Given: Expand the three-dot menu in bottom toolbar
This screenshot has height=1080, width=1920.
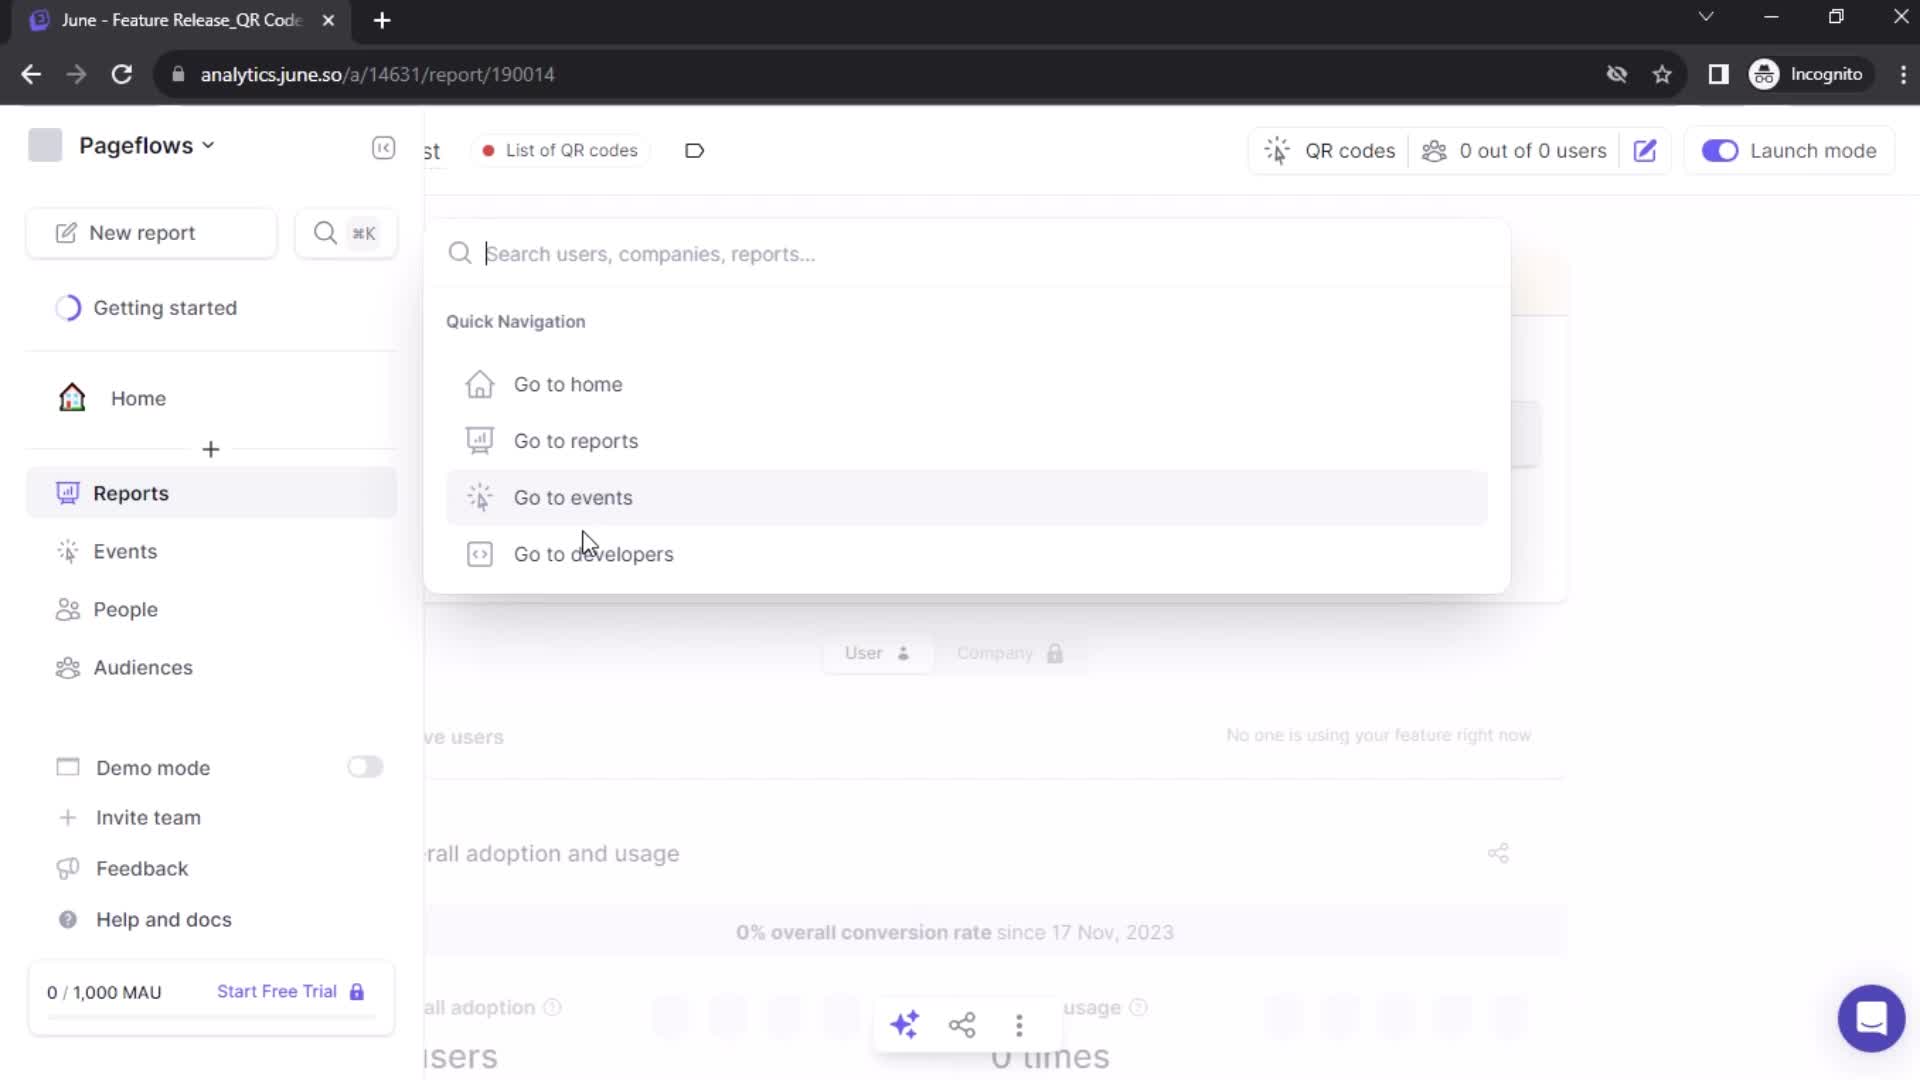Looking at the screenshot, I should coord(1019,1023).
